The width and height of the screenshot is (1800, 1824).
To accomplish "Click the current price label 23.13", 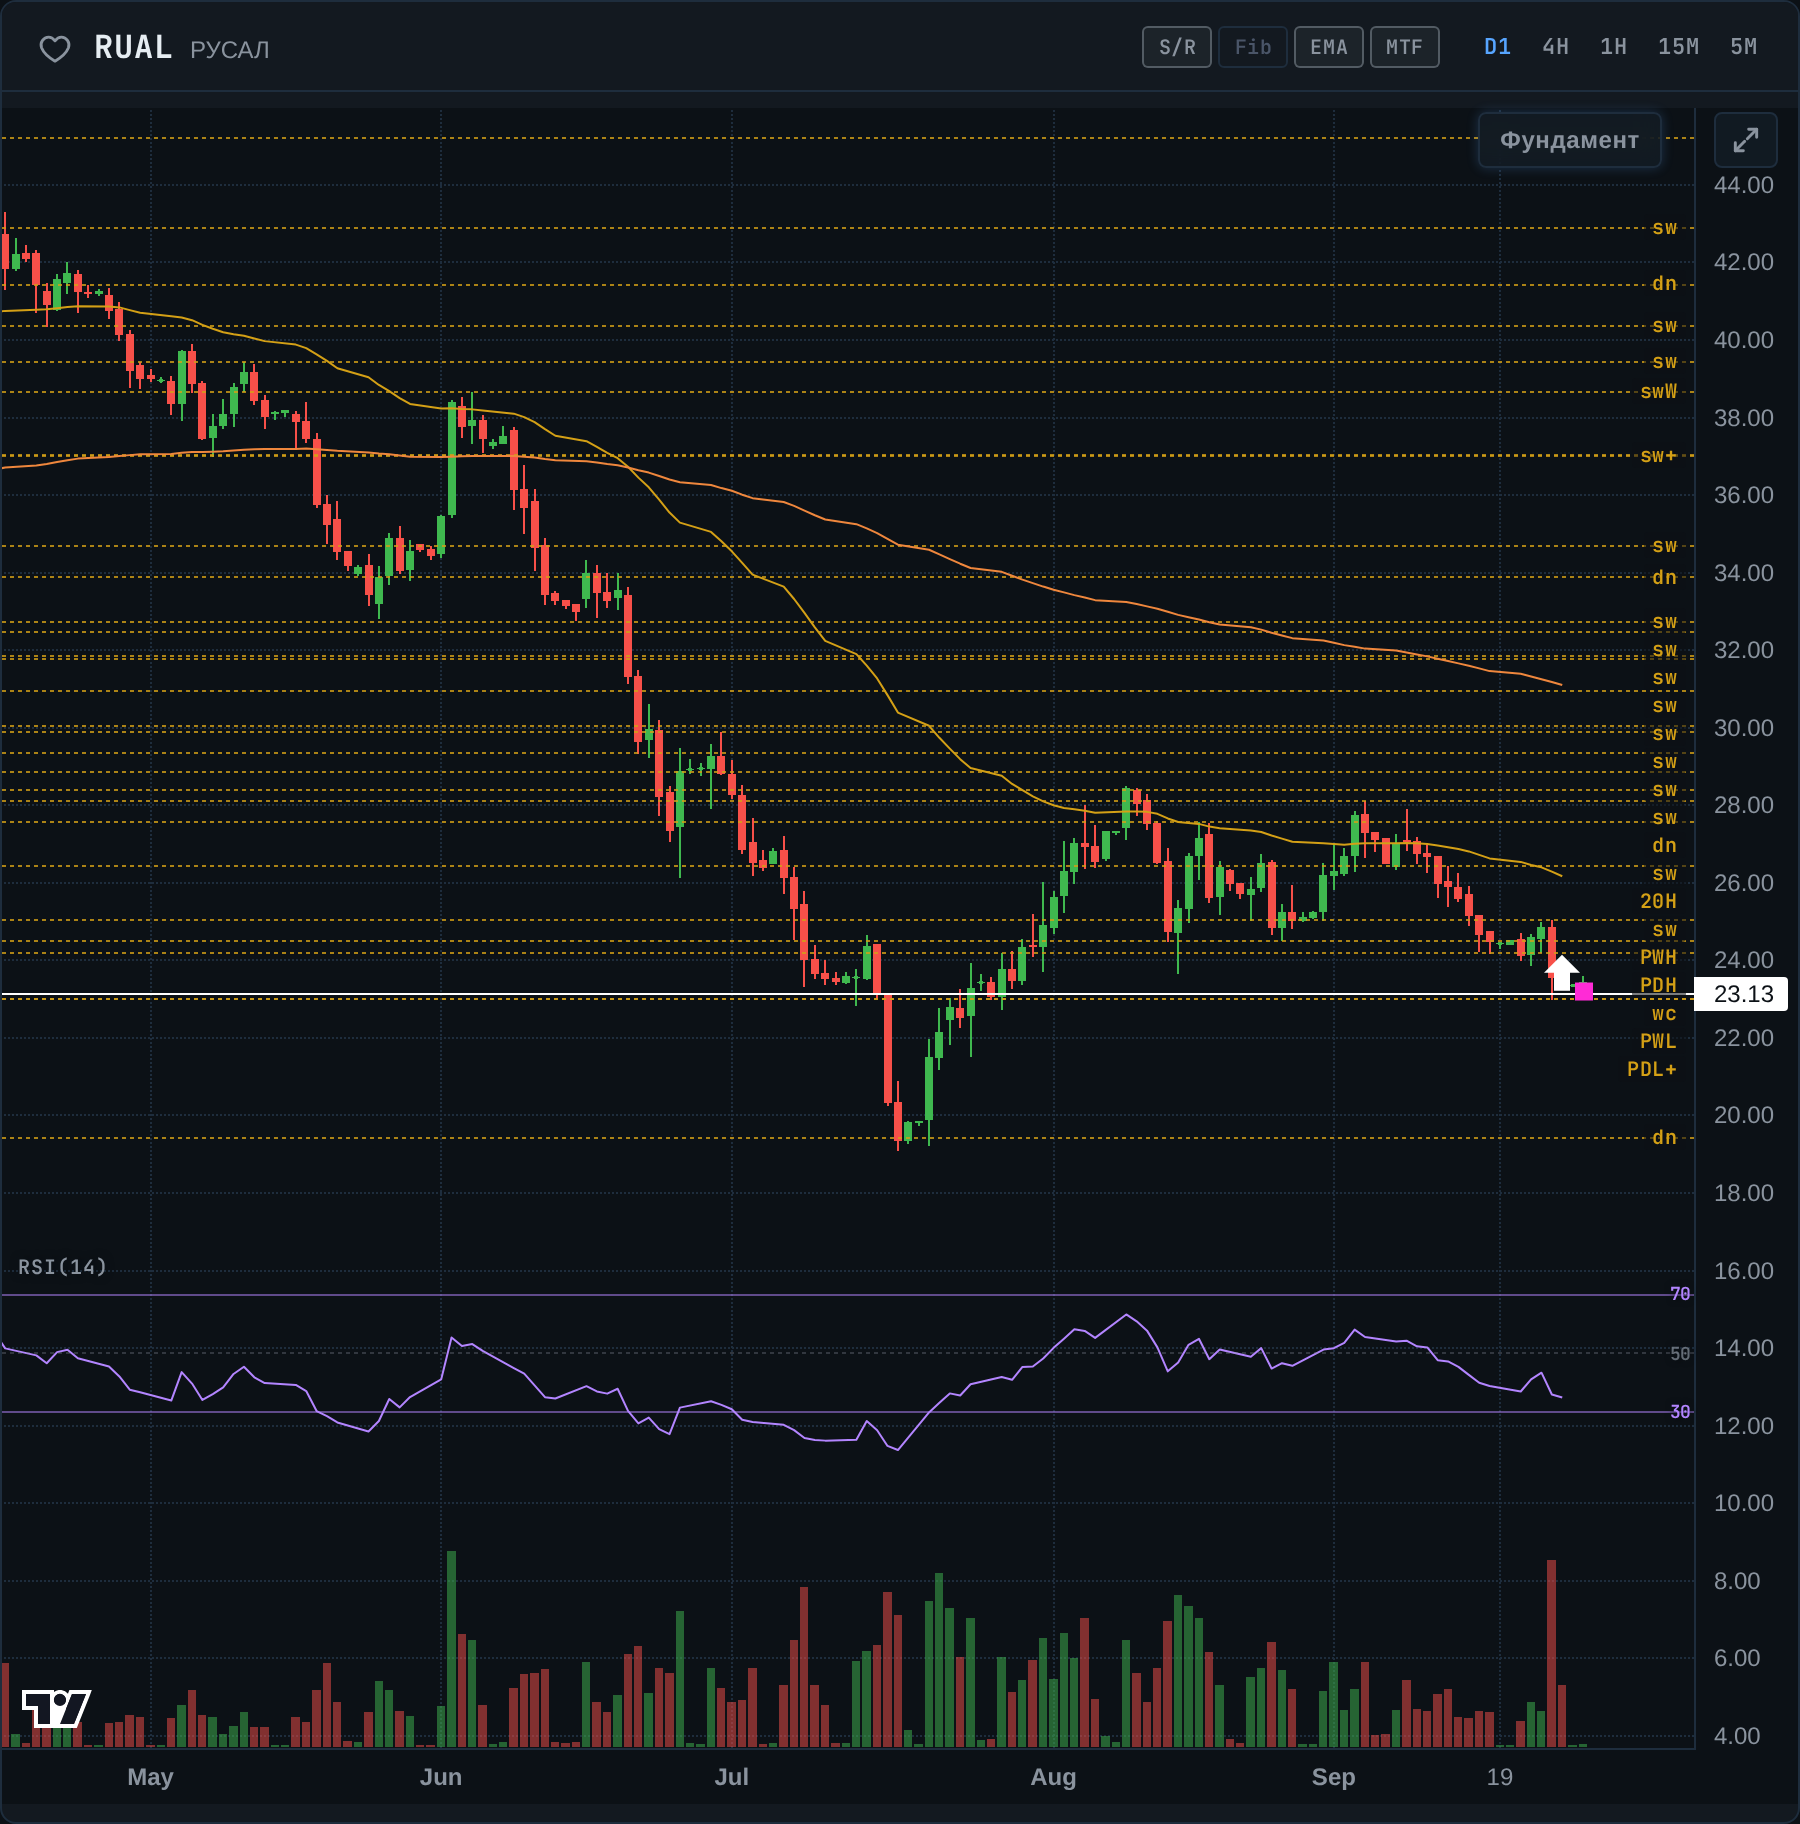I will pyautogui.click(x=1743, y=994).
